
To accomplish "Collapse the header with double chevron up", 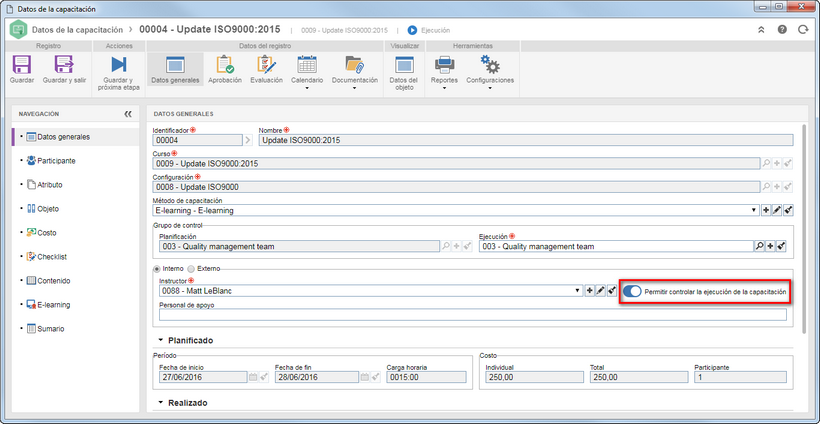I will point(761,30).
